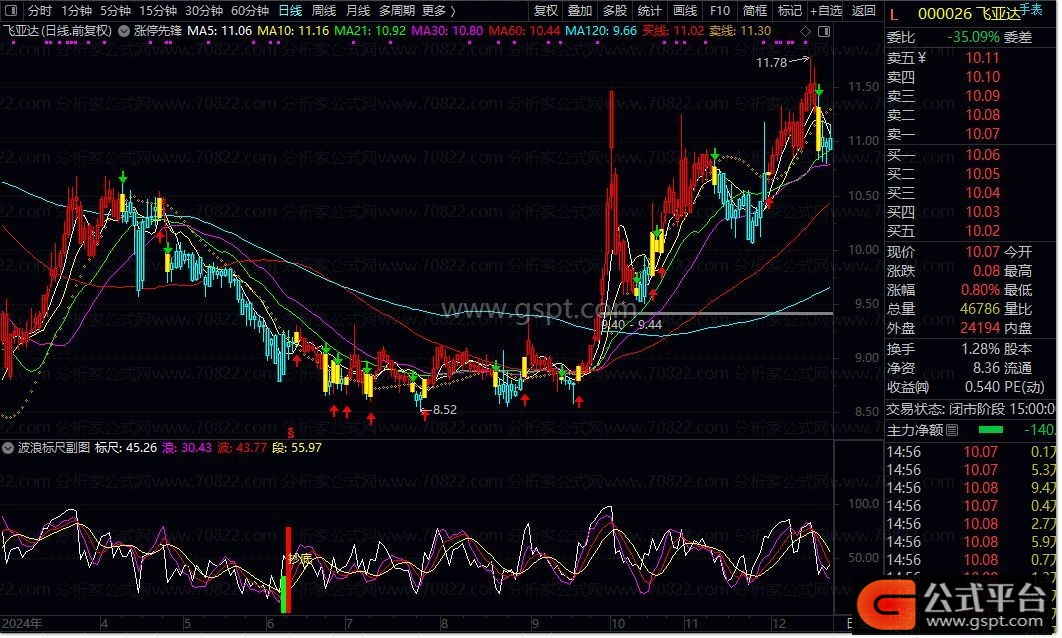Select the 买二 price 10.05

(x=982, y=174)
